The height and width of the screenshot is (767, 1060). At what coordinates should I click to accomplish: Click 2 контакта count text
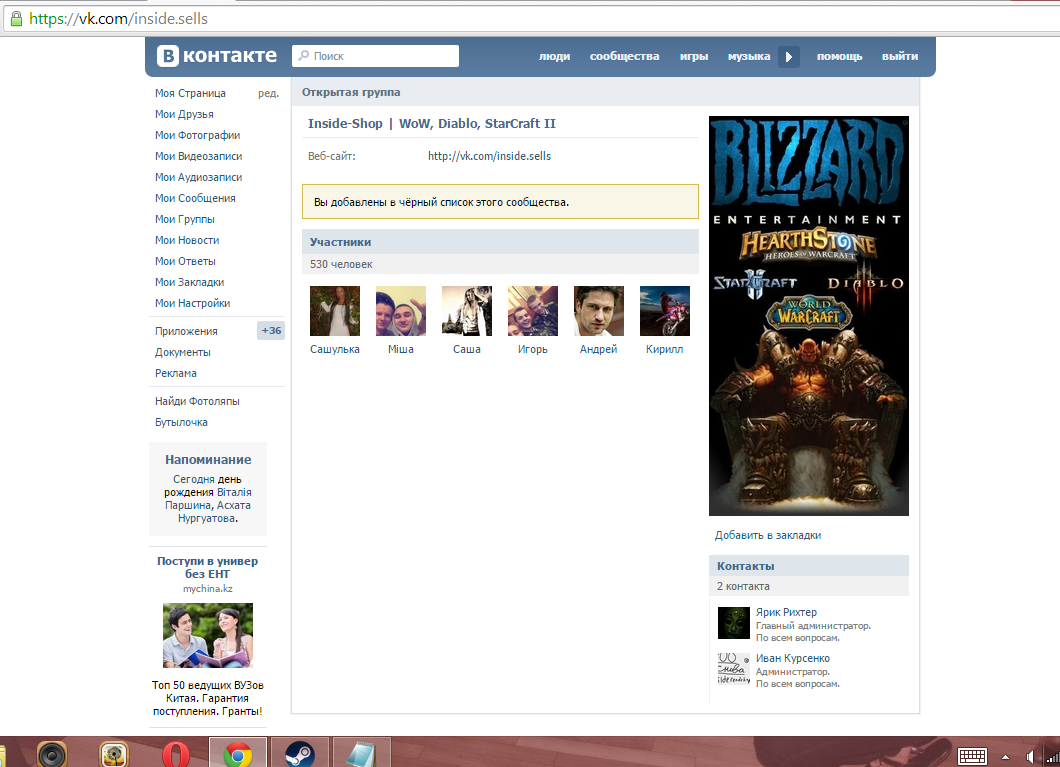pos(743,587)
